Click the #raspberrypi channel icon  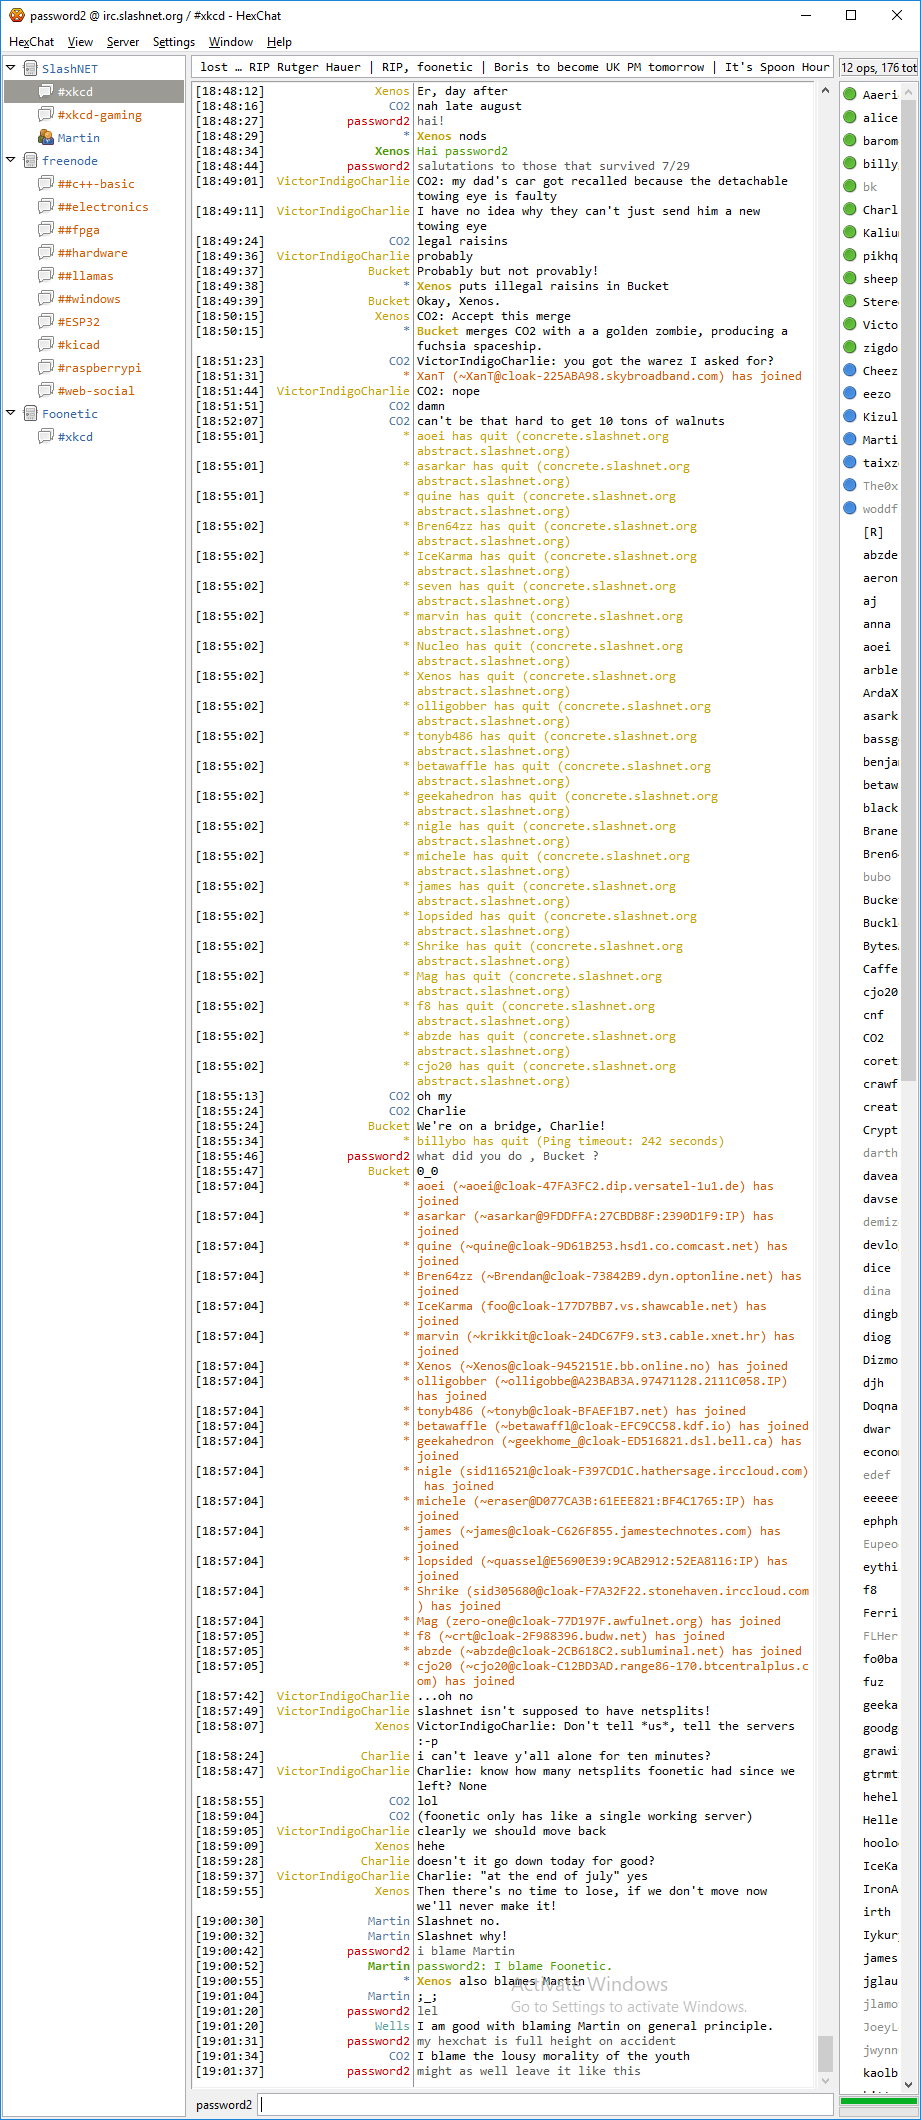46,367
